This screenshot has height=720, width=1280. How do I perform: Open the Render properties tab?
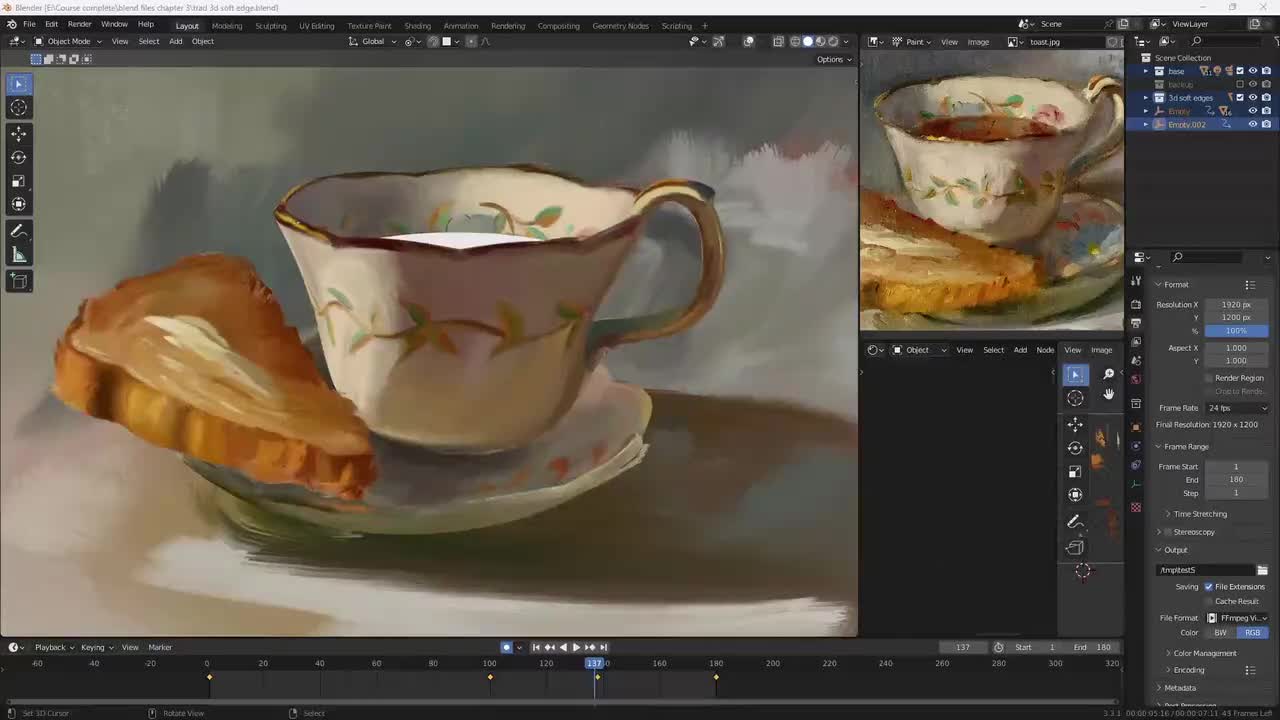(1135, 304)
